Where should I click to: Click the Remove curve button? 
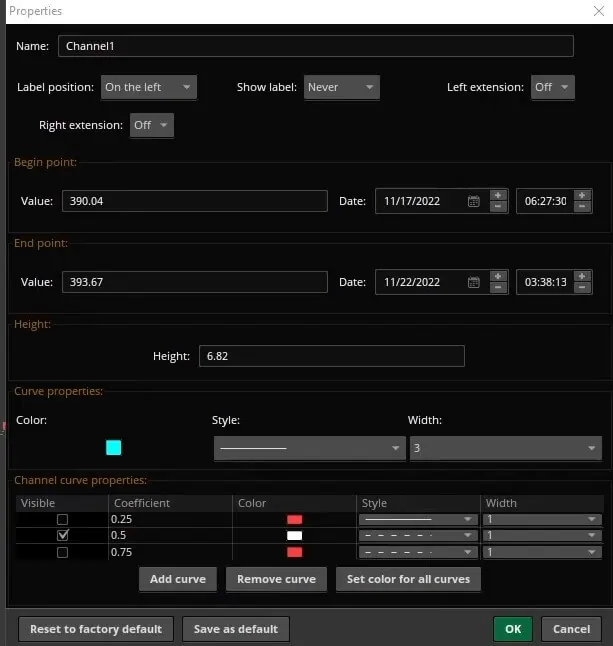pos(276,579)
